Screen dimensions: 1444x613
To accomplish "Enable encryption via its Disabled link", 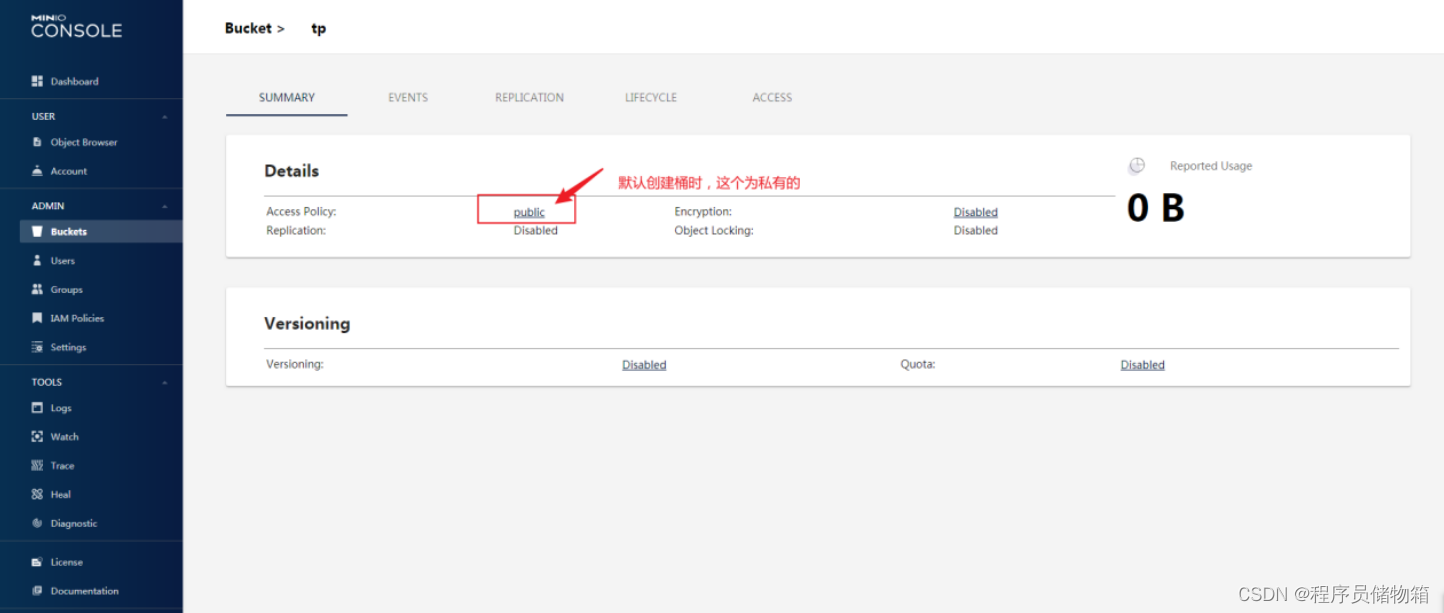I will (975, 211).
